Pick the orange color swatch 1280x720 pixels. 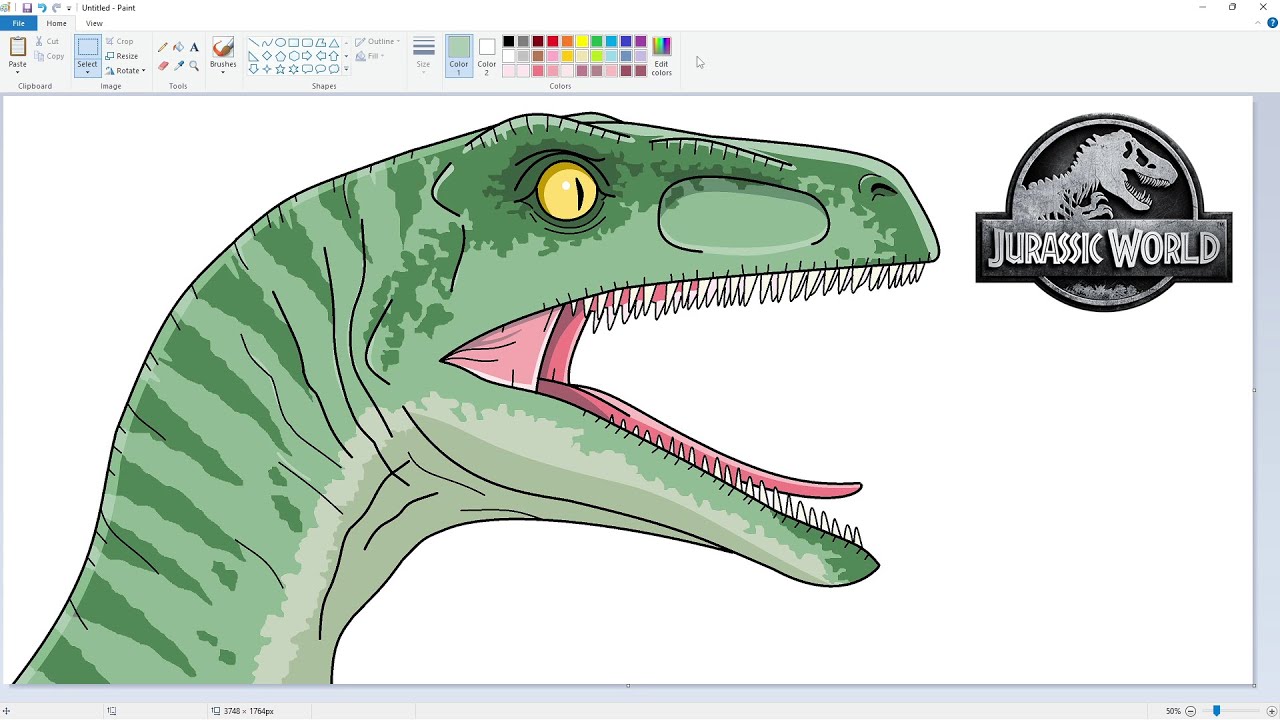pos(567,41)
